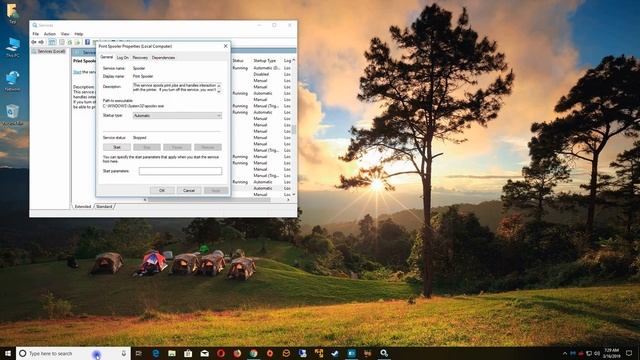The width and height of the screenshot is (640, 360).
Task: Open the Action menu in Services
Action: 50,34
